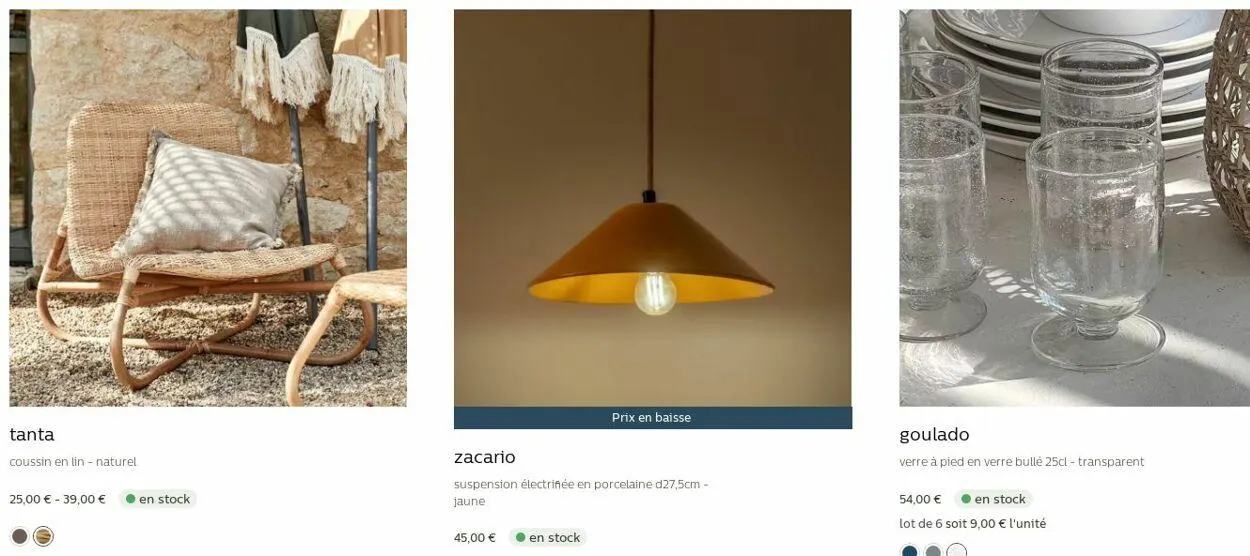Screen dimensions: 1250x556
Task: Click 'lot de 6 soit 9,00 € l'unité'
Action: tap(973, 524)
